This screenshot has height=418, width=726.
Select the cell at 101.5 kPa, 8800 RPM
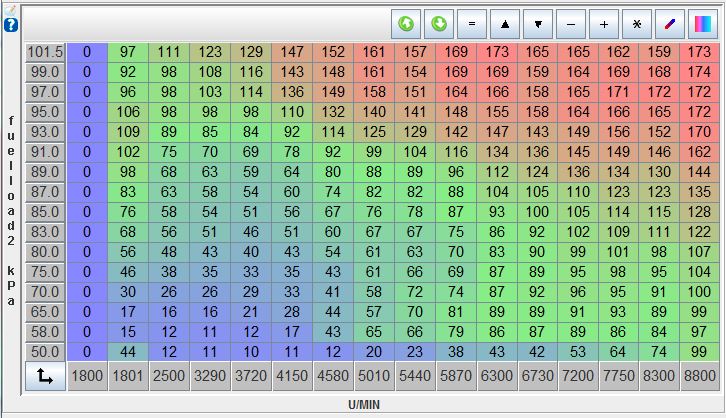(x=699, y=52)
